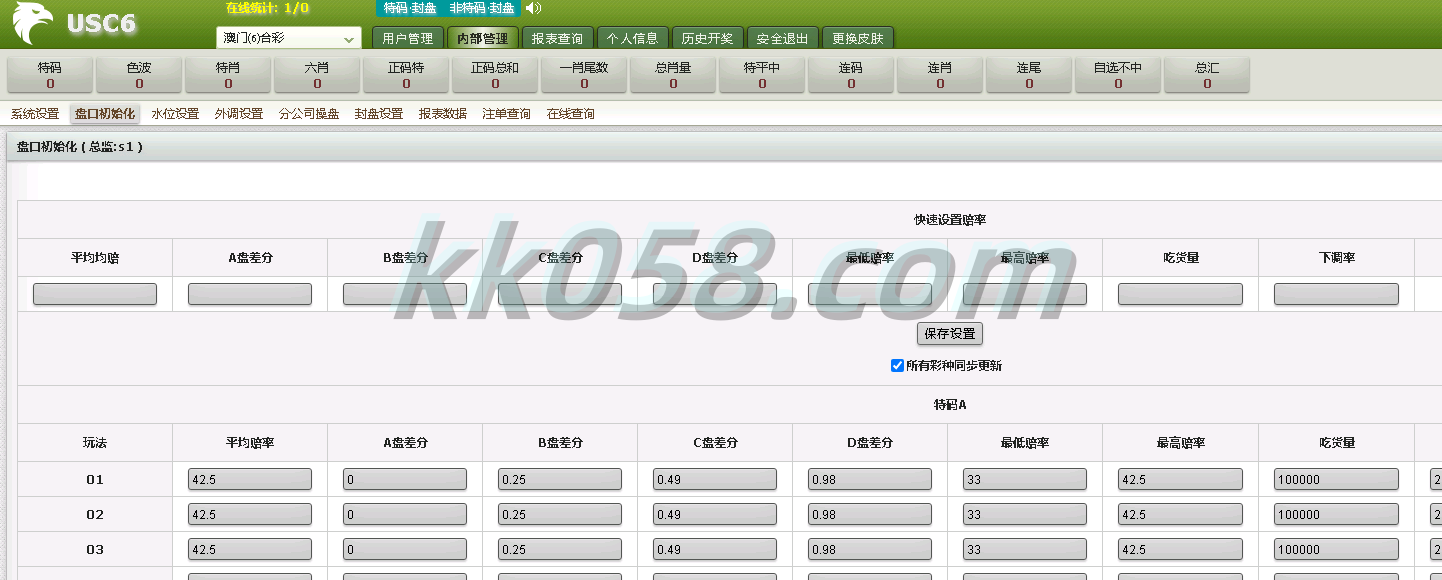This screenshot has width=1442, height=580.
Task: Go to 系统设置 submenu
Action: click(35, 114)
